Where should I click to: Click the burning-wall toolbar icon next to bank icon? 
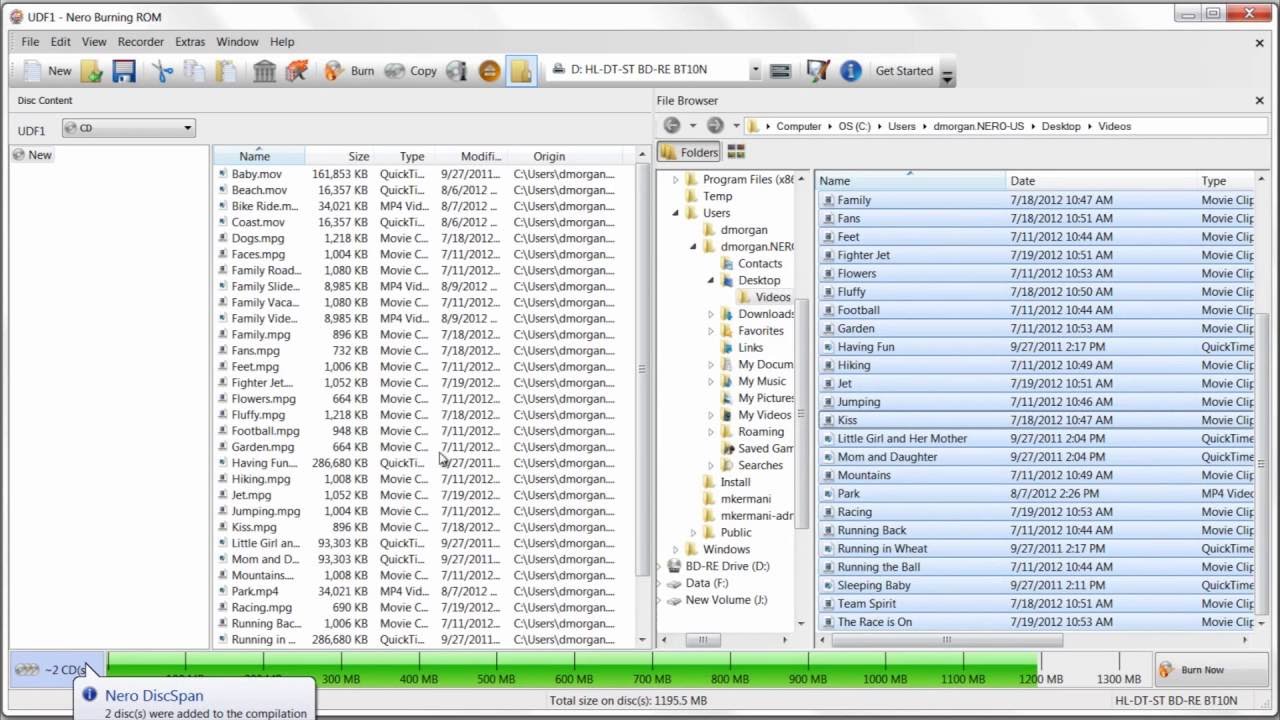click(296, 71)
